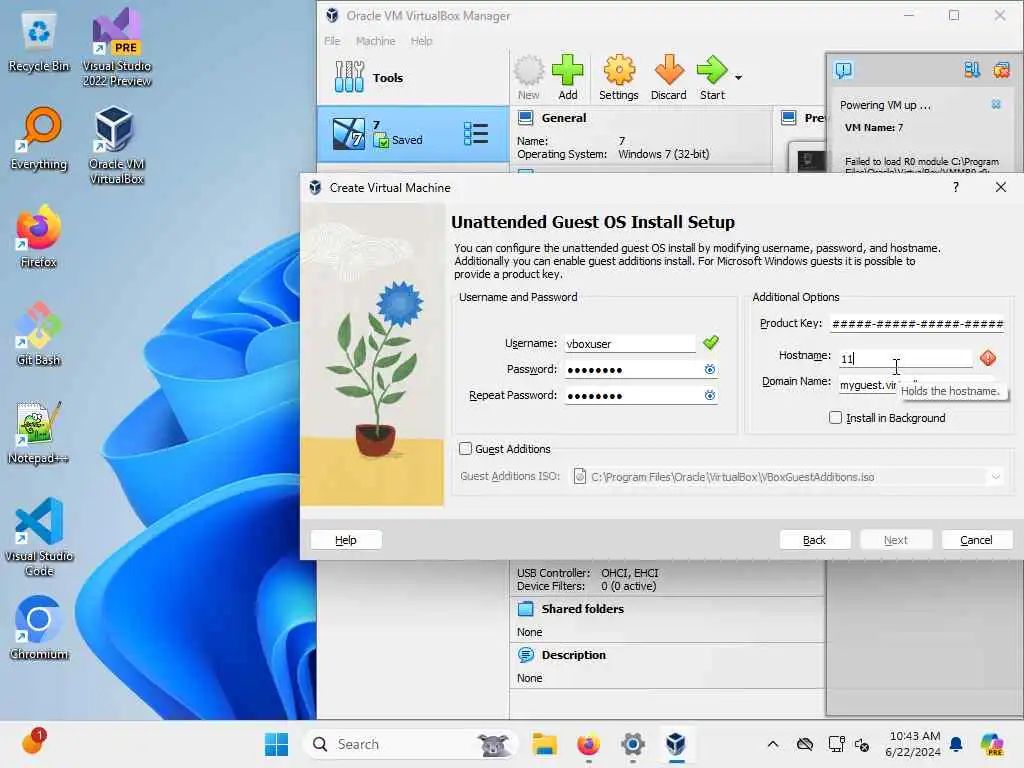The height and width of the screenshot is (768, 1024).
Task: Select the Notepad++ desktop icon
Action: coord(39,432)
